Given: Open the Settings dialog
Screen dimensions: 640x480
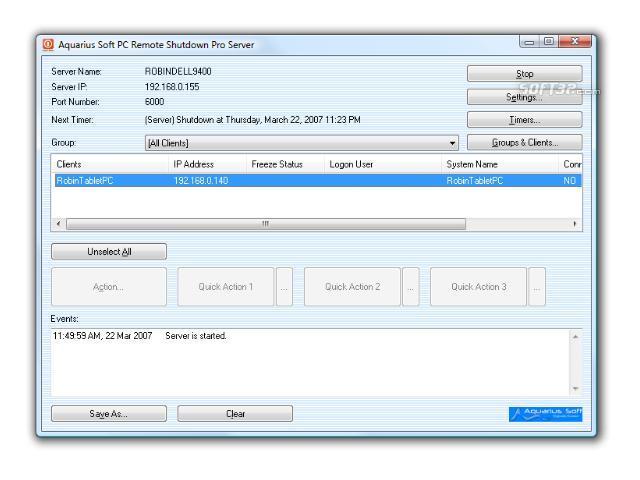Looking at the screenshot, I should tap(524, 97).
